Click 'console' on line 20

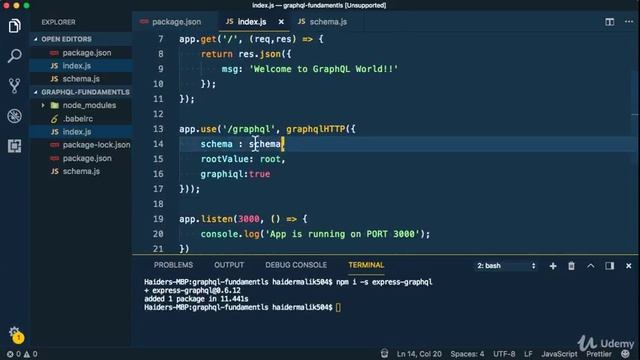[x=219, y=234]
